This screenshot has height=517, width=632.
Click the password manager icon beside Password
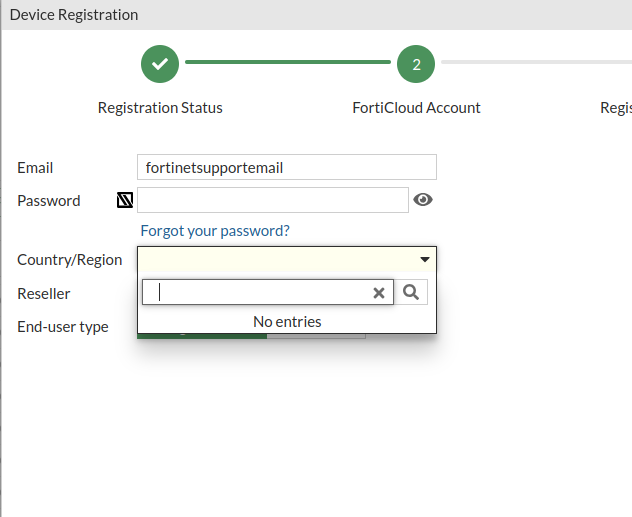[125, 200]
